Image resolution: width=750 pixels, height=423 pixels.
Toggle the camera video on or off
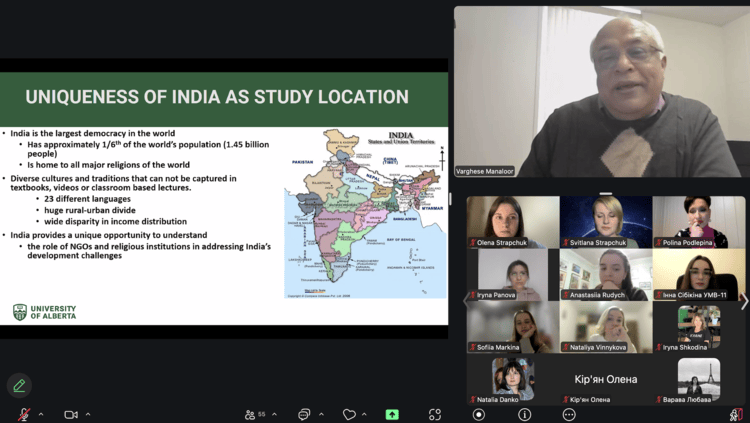[71, 414]
